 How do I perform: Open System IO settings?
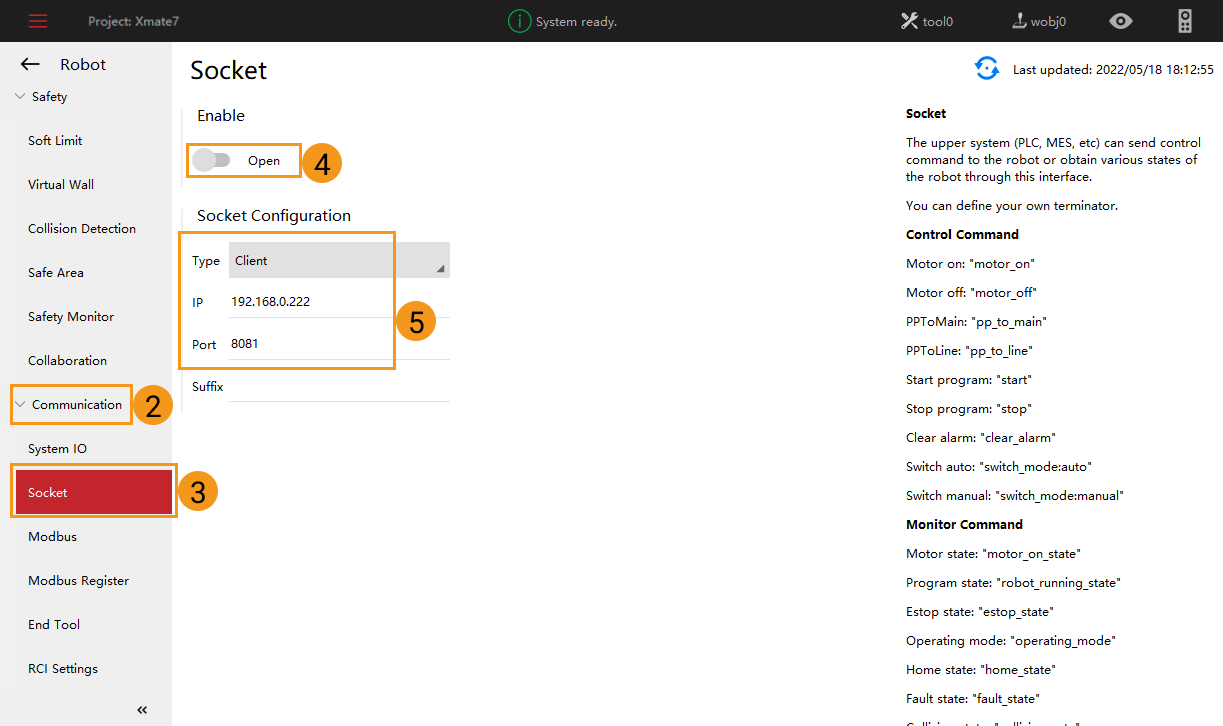[58, 448]
